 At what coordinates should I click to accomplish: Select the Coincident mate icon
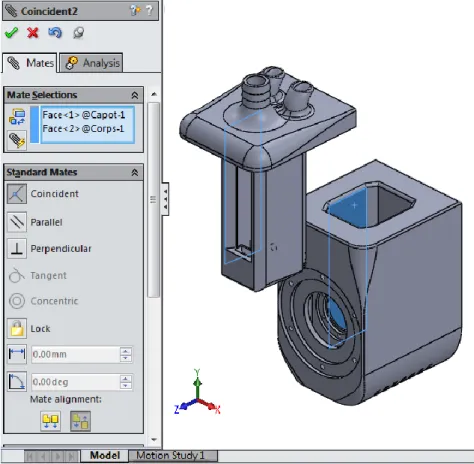17,194
